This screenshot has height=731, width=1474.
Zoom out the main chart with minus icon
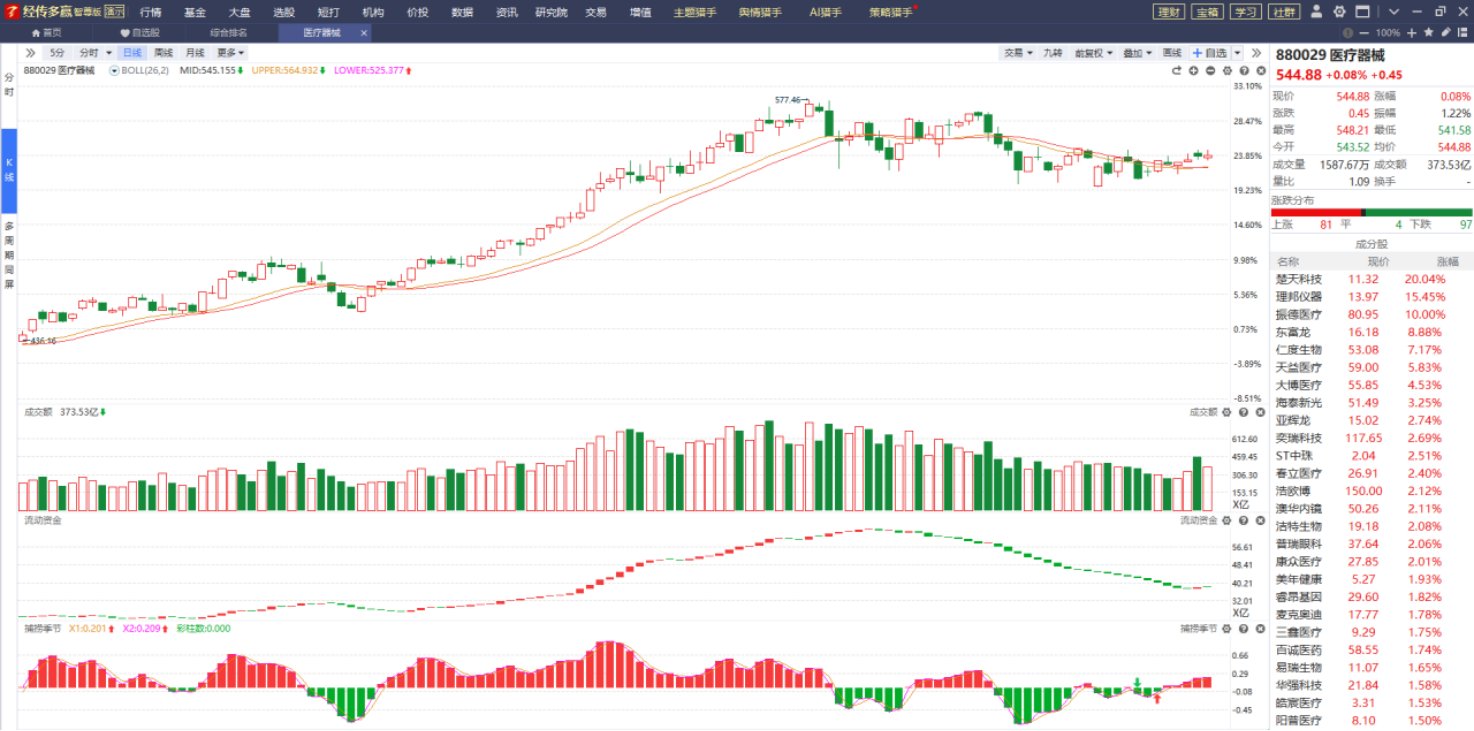tap(1211, 71)
